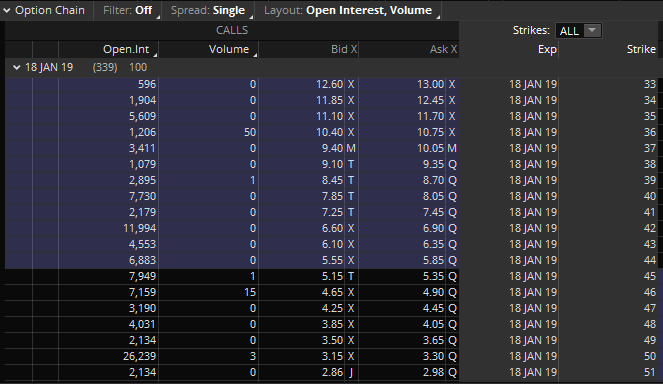
Task: Select bid price 11.85 for strike 34
Action: coord(330,100)
